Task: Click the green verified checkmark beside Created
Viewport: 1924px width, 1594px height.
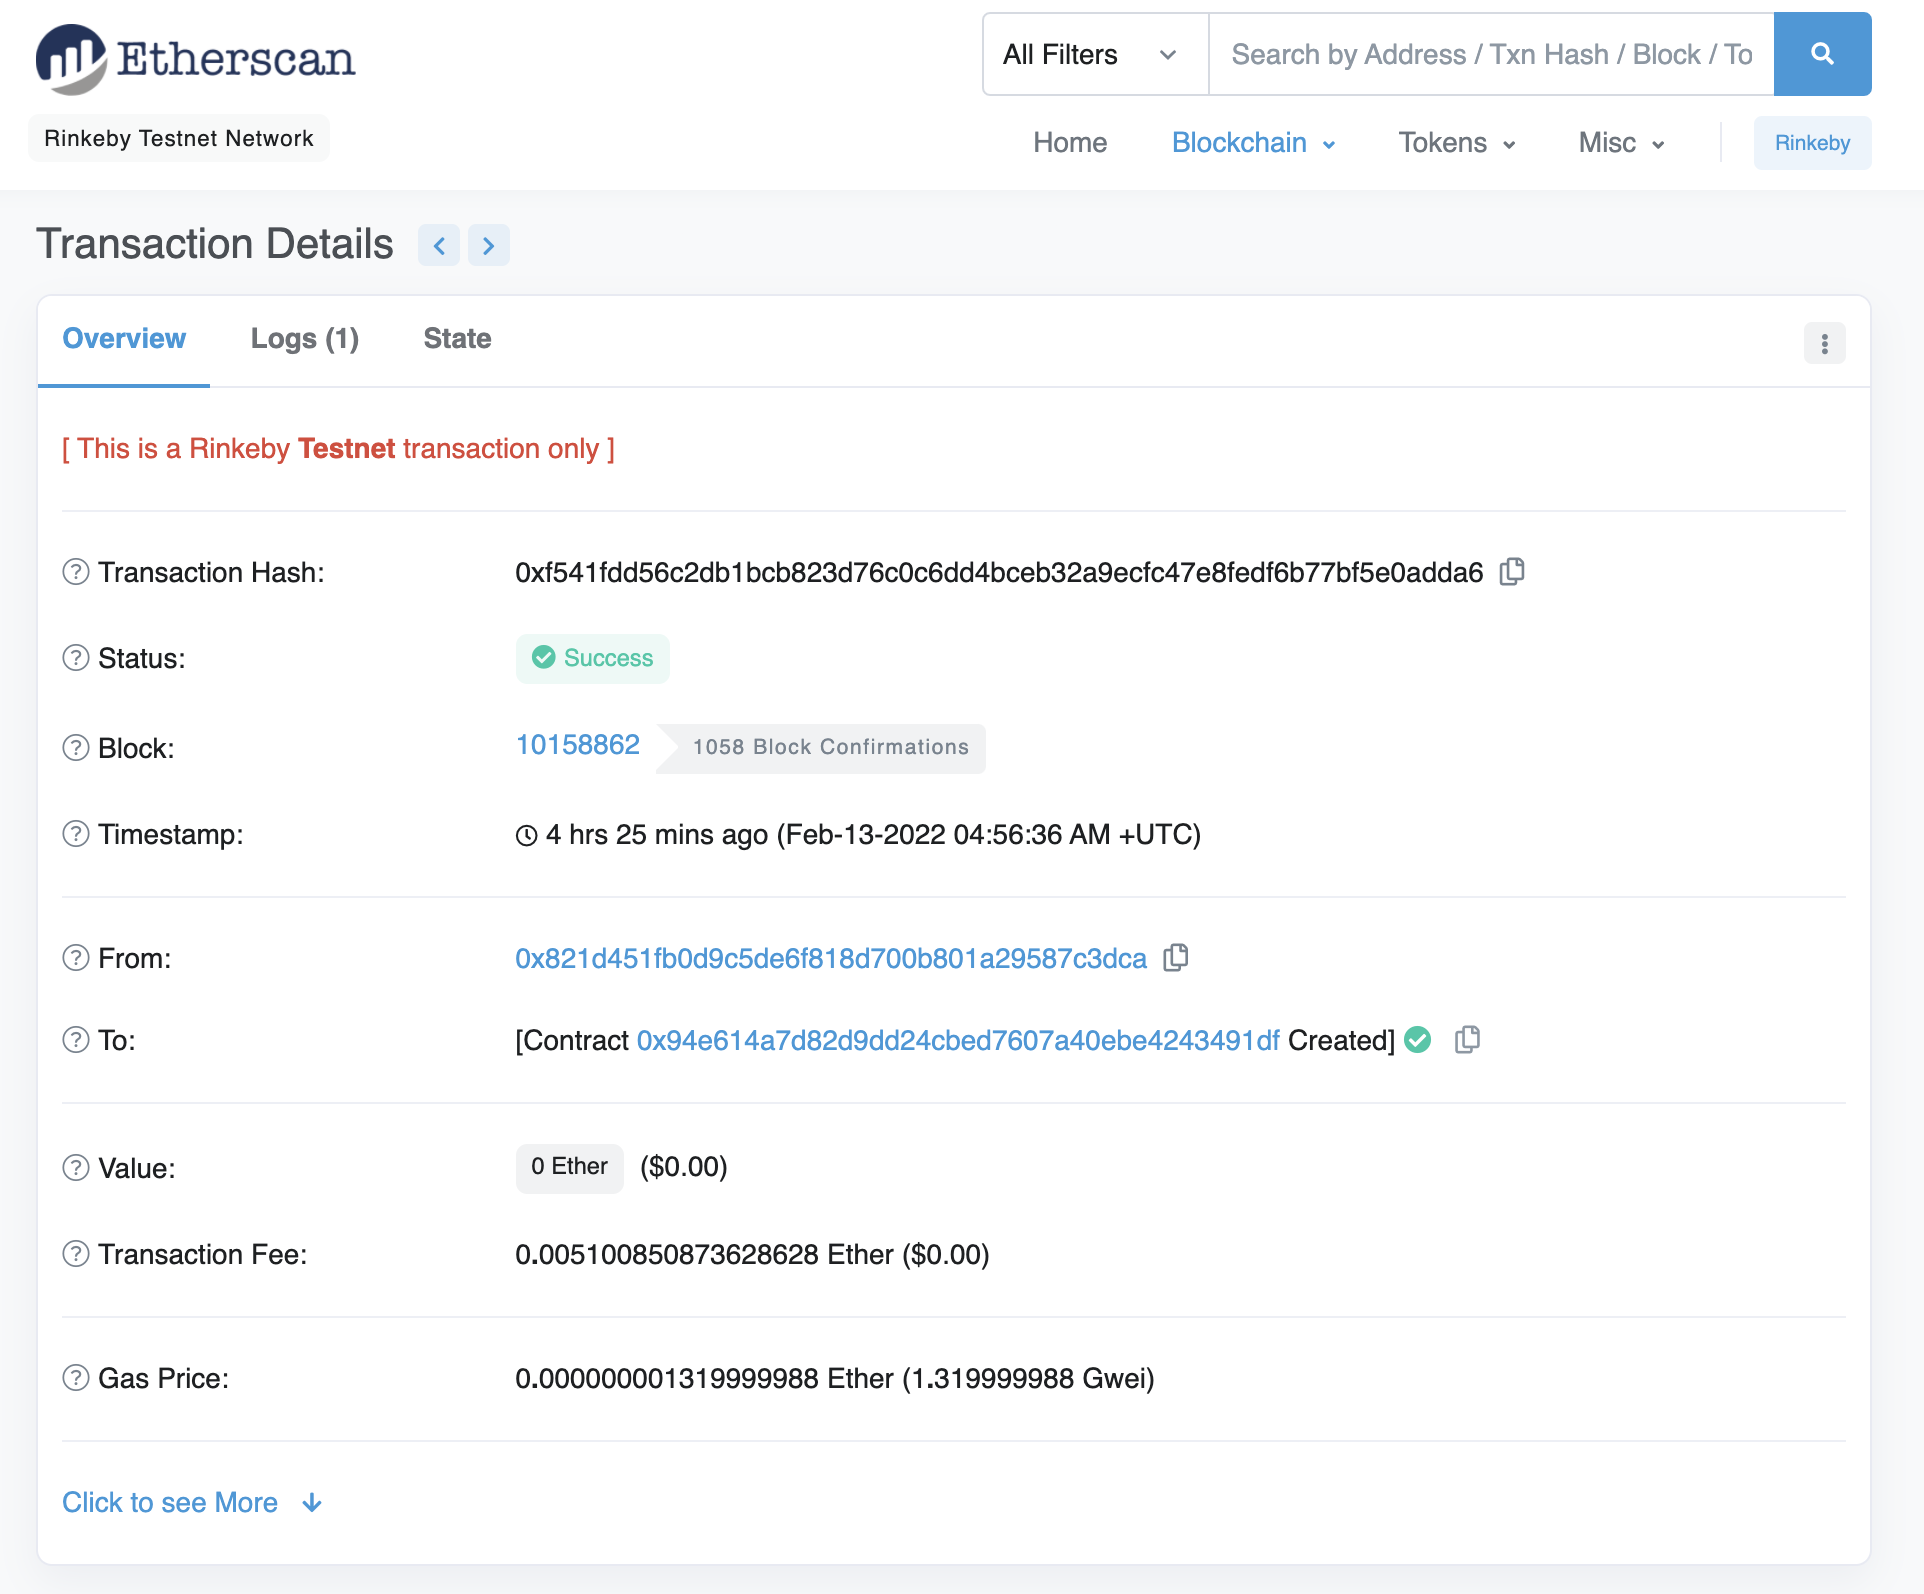Action: (1418, 1040)
